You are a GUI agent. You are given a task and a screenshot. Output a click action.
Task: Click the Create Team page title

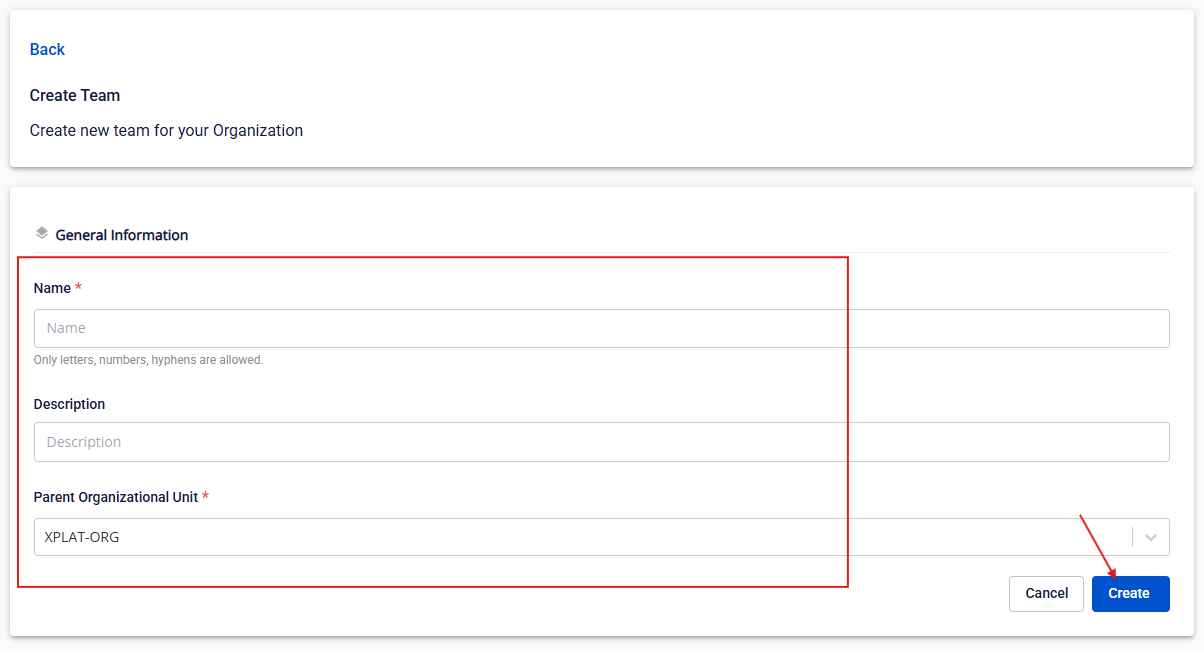(x=75, y=95)
